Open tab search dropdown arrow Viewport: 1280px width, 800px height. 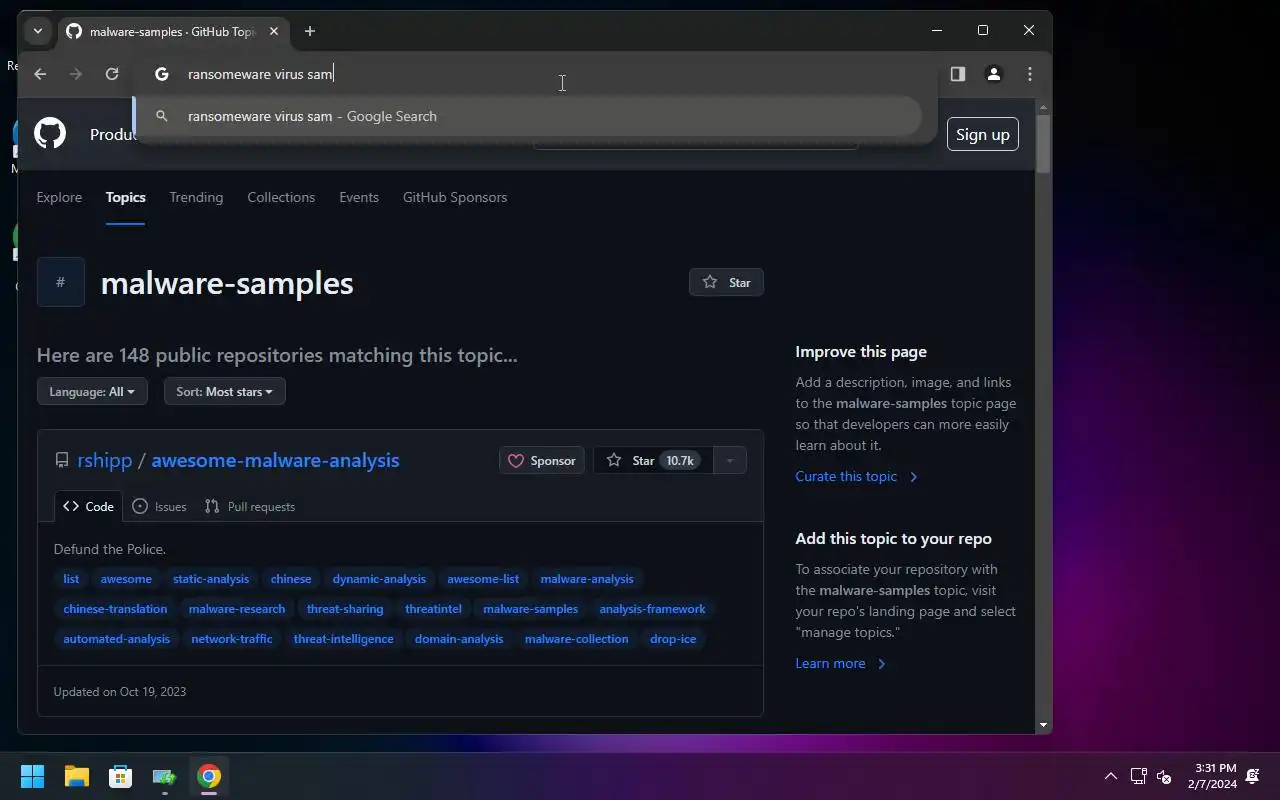pyautogui.click(x=38, y=31)
